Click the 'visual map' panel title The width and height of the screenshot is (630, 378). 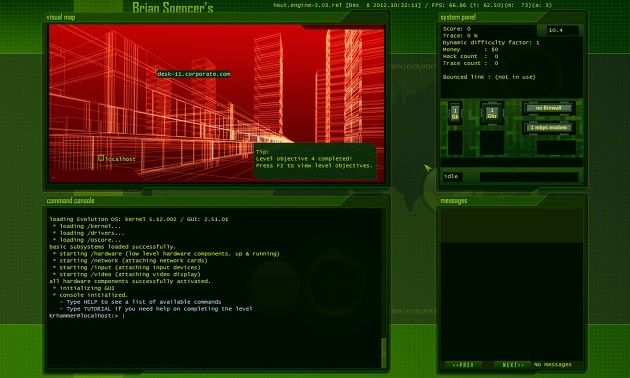(61, 17)
